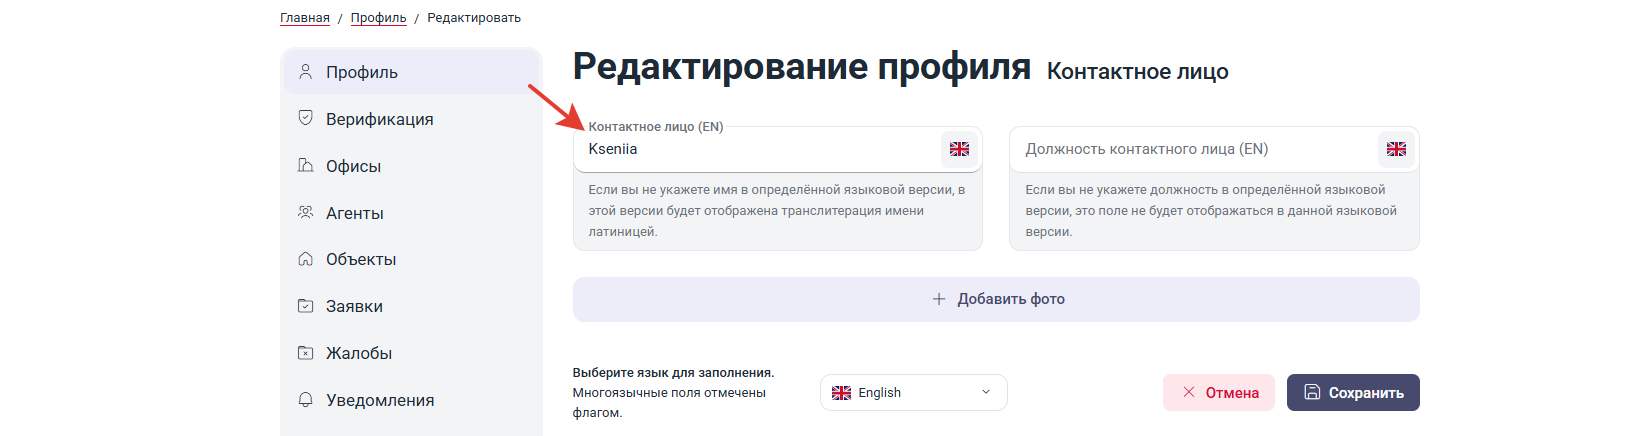1629x436 pixels.
Task: Expand language selector chevron arrow
Action: click(986, 392)
